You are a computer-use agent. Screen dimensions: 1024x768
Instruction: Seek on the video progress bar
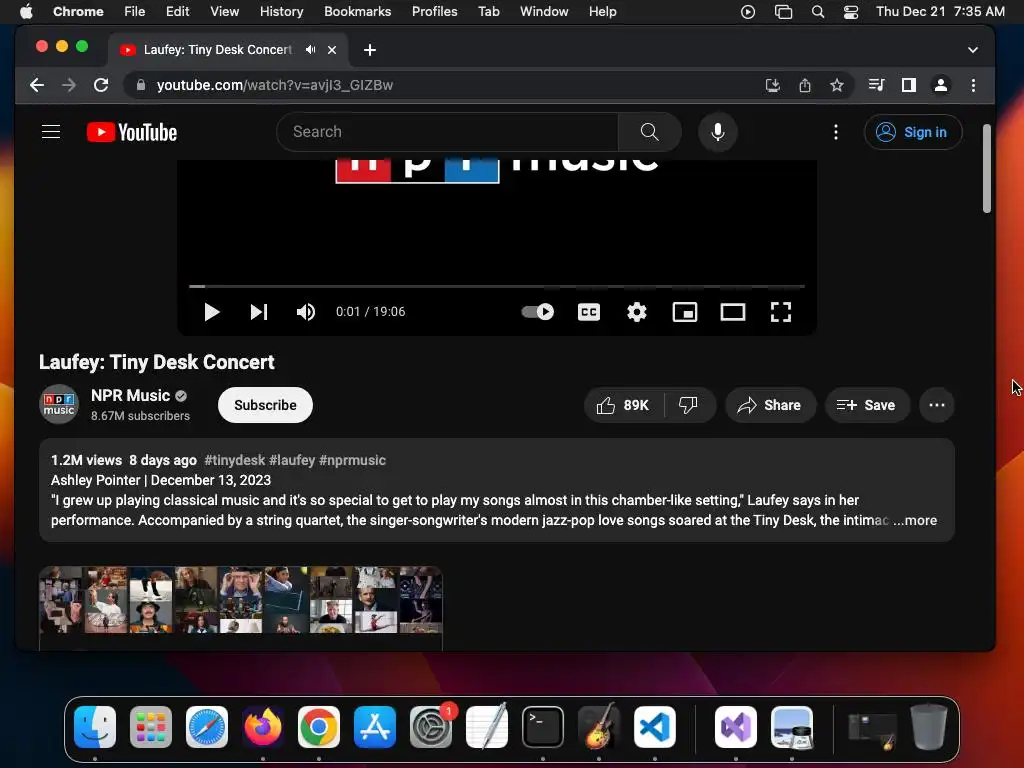(496, 286)
